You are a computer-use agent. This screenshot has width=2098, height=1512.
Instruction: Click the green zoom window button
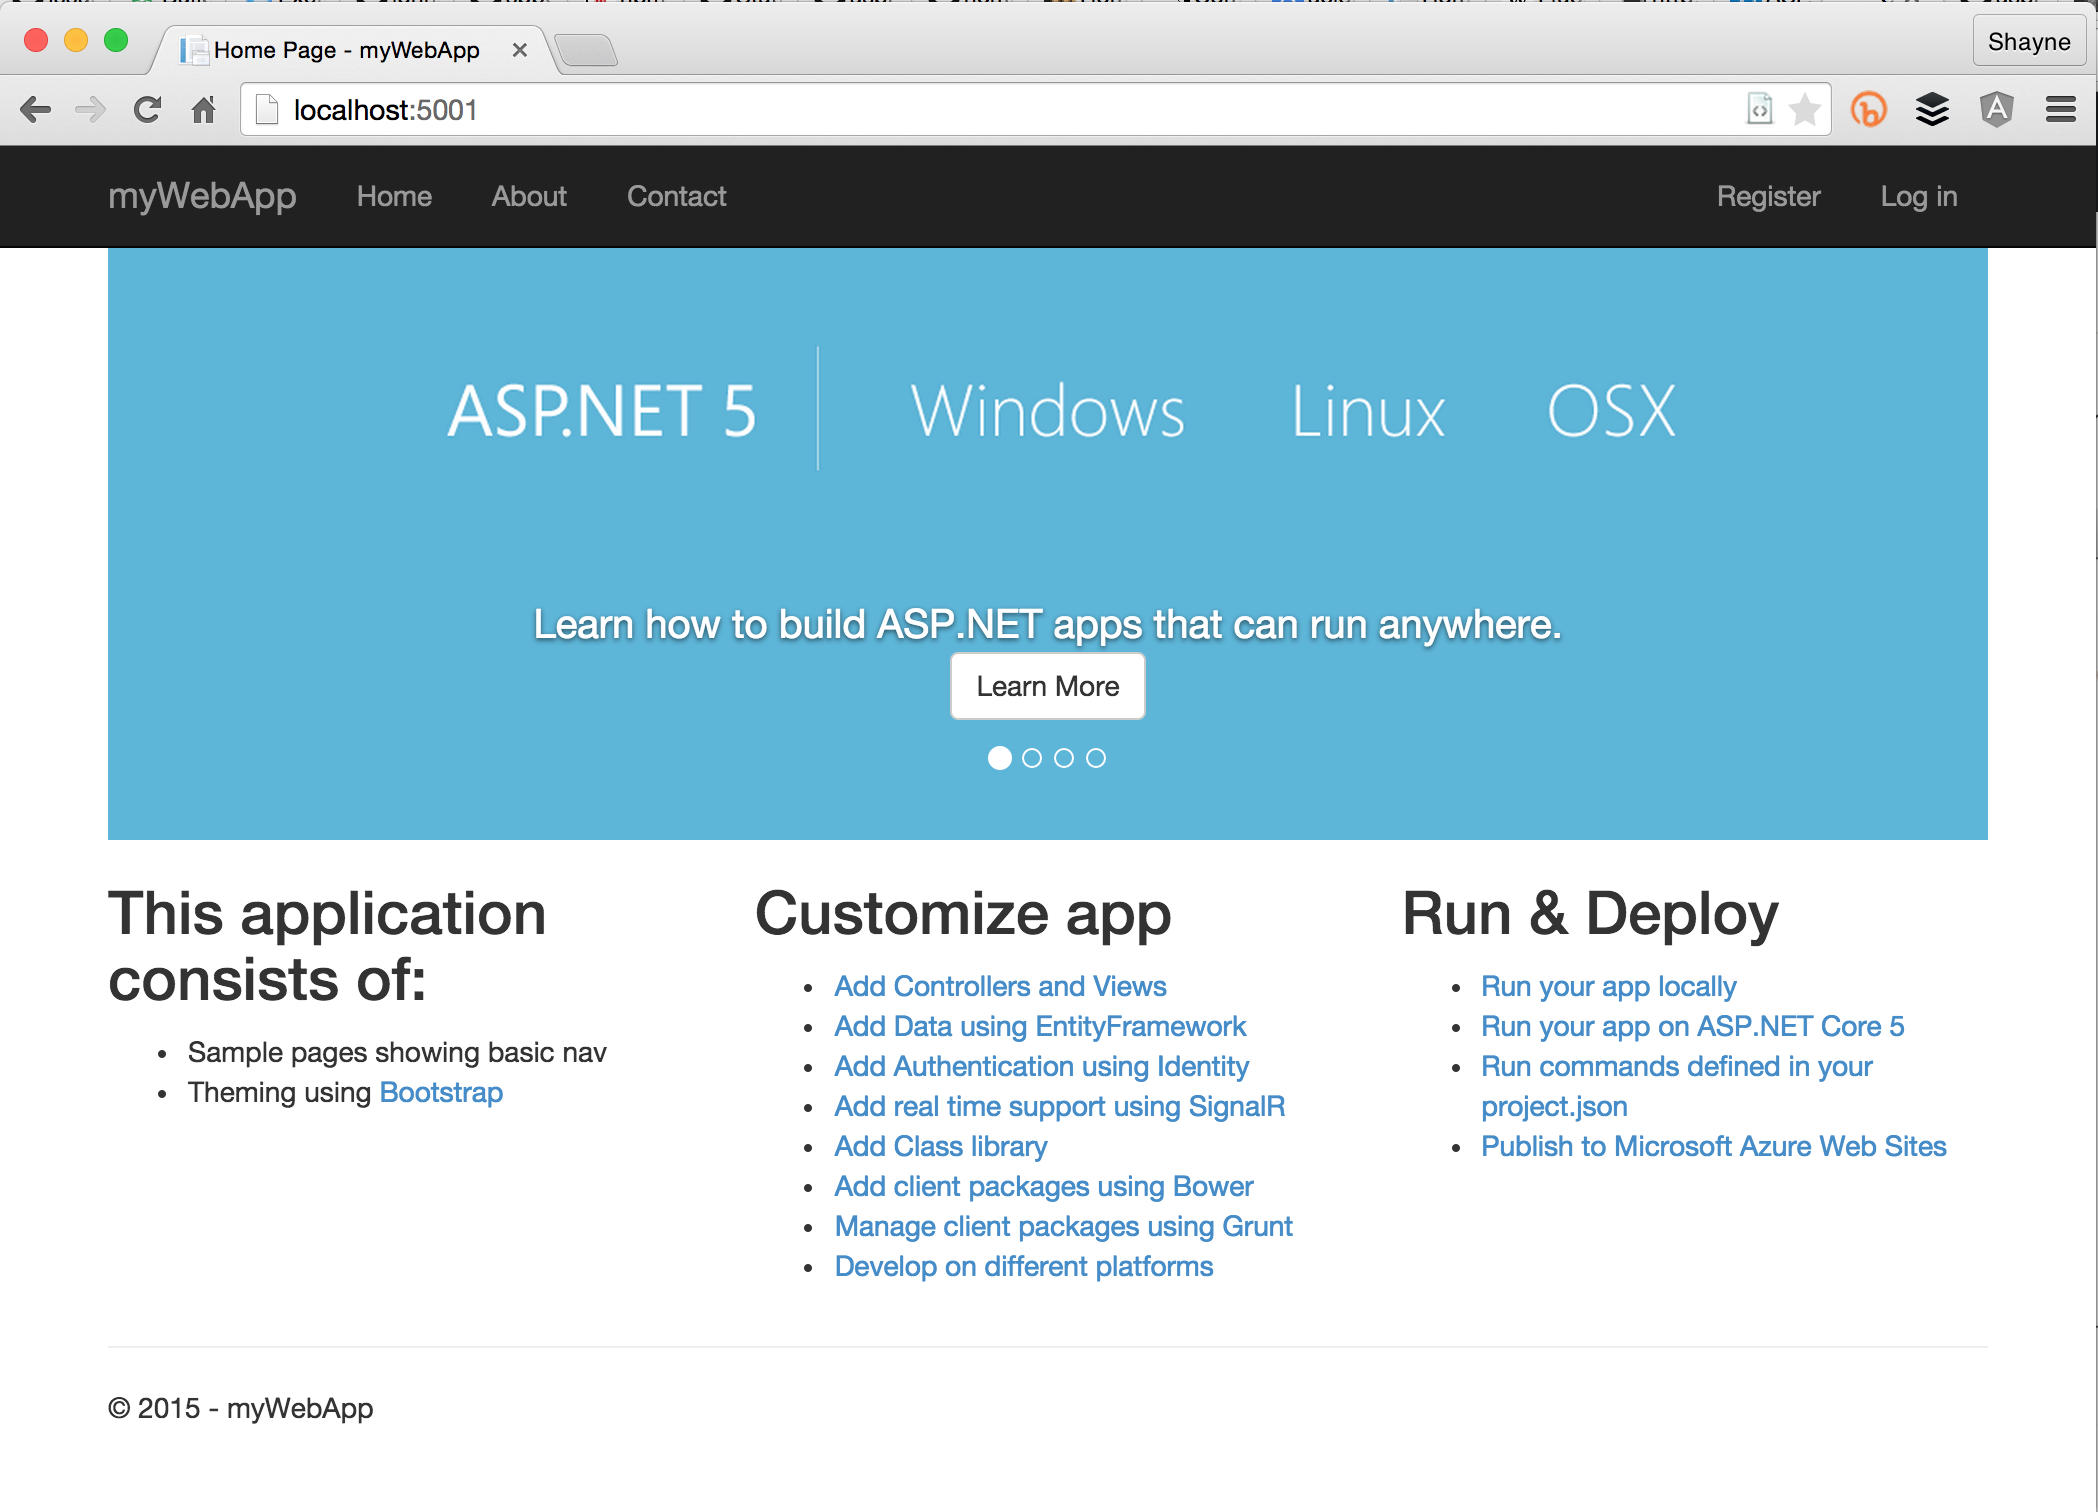(116, 40)
